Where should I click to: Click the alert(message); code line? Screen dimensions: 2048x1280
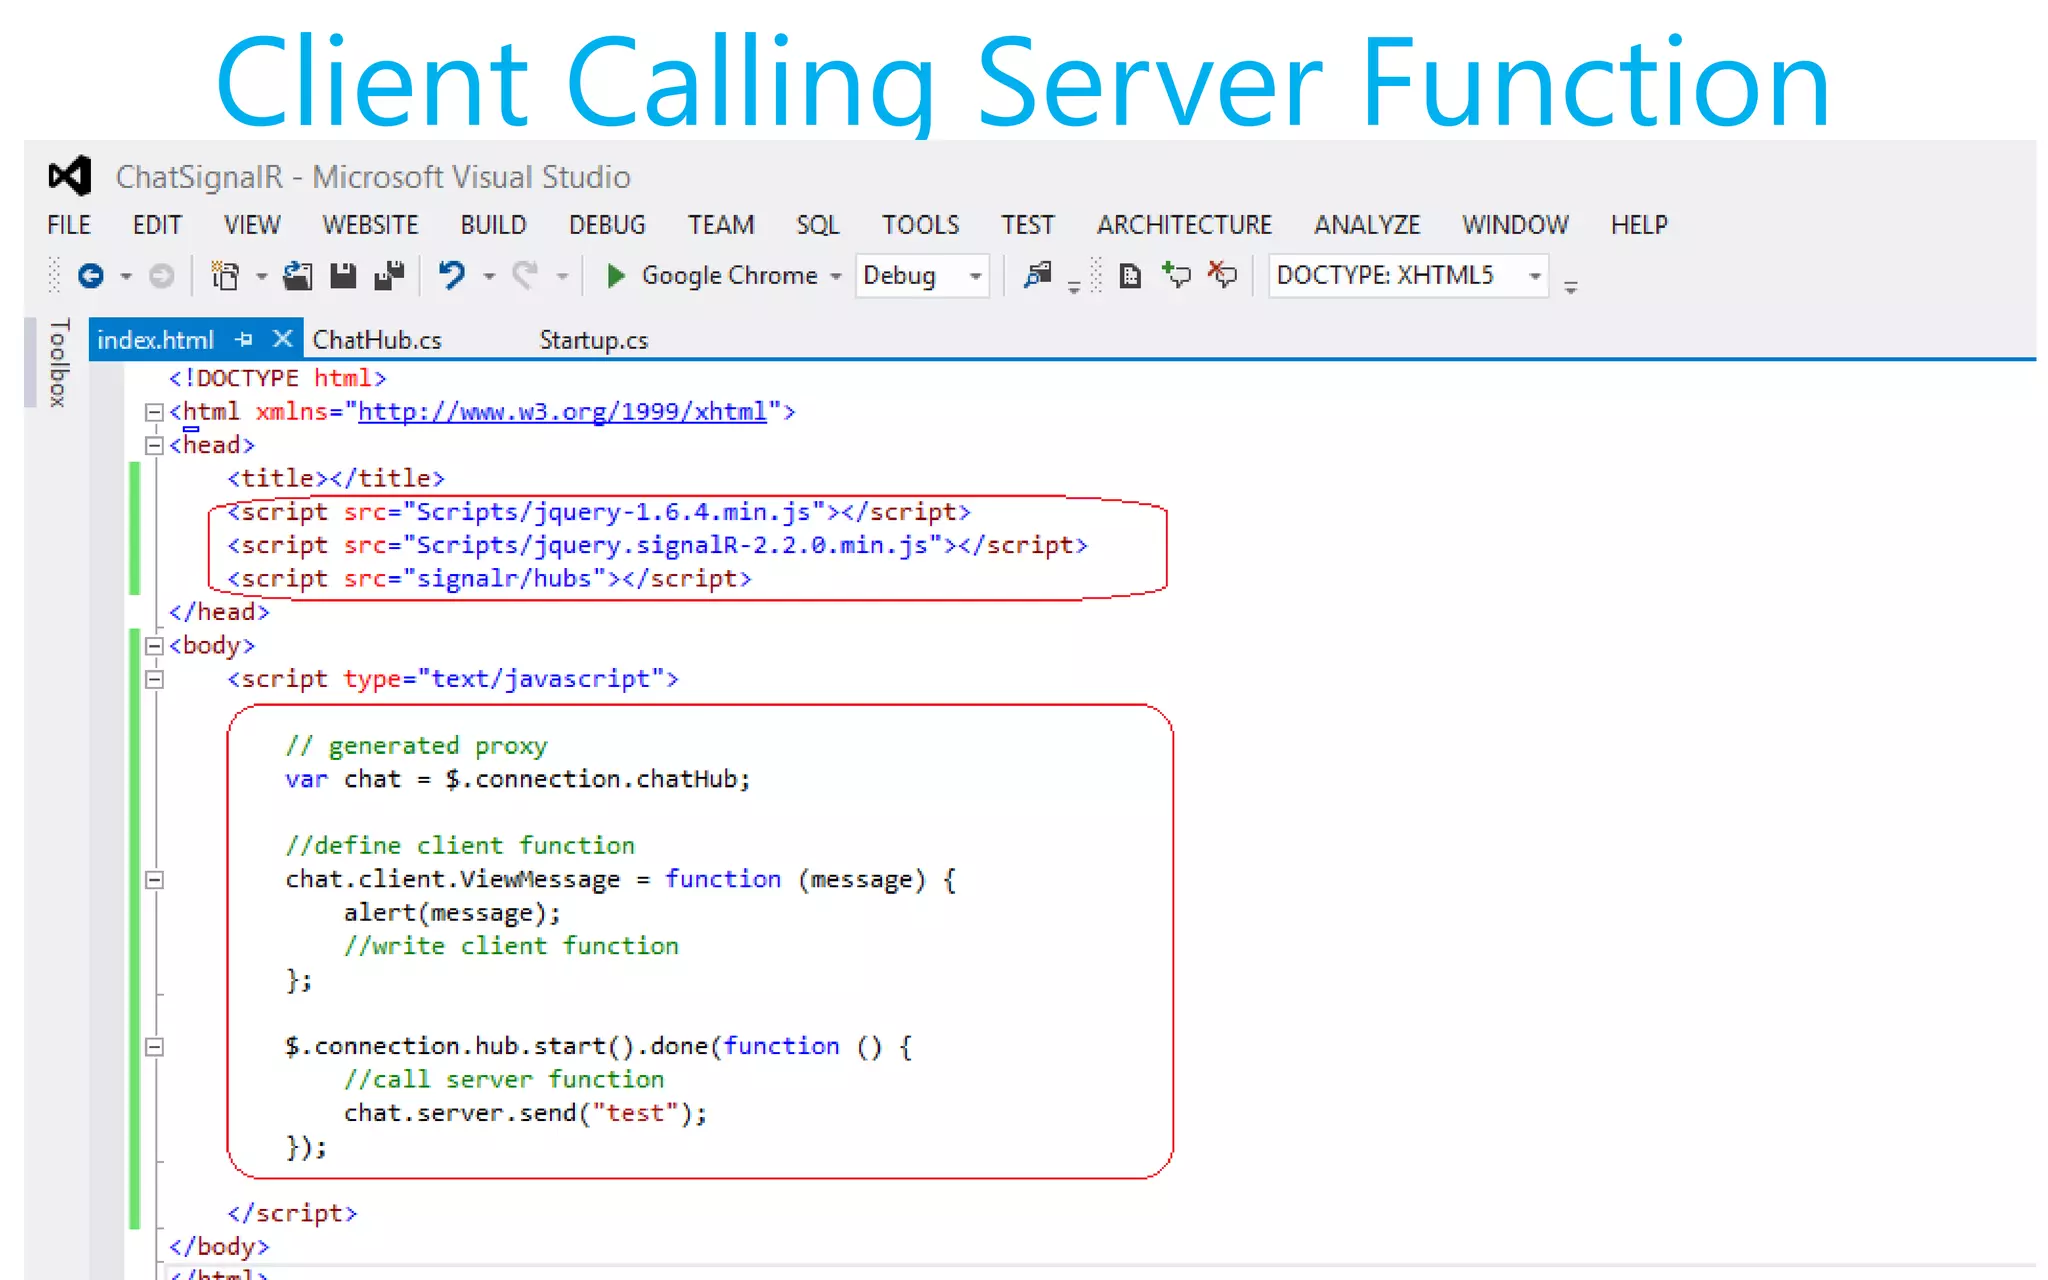pyautogui.click(x=452, y=913)
